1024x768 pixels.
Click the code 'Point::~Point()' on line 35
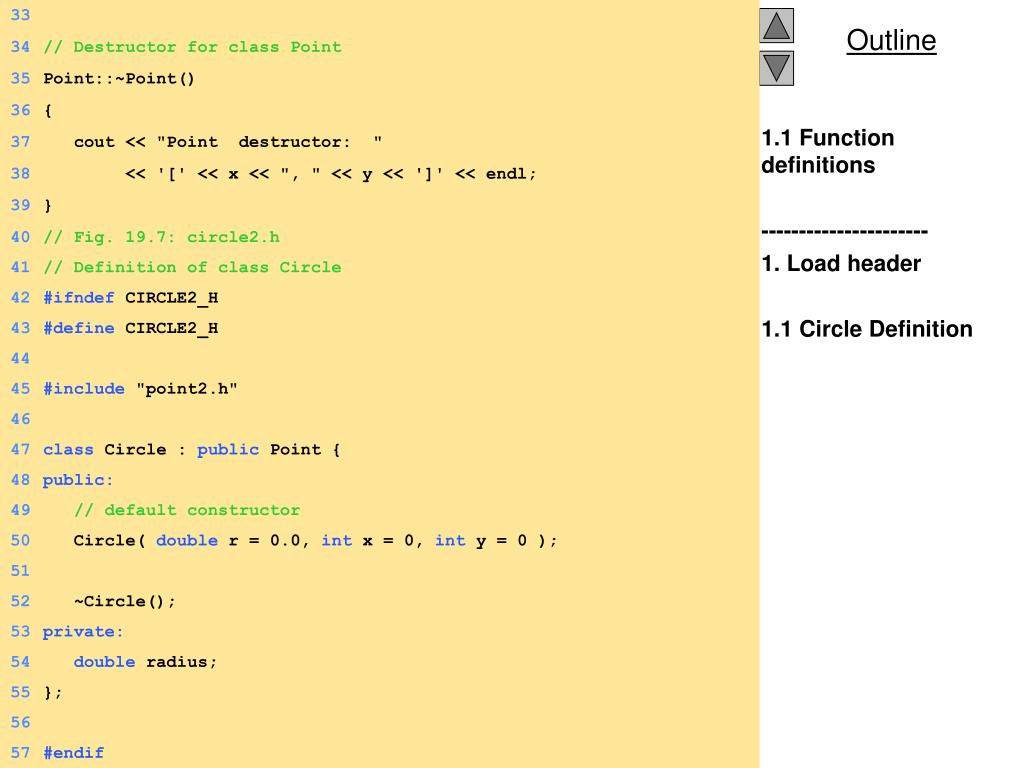(x=119, y=78)
